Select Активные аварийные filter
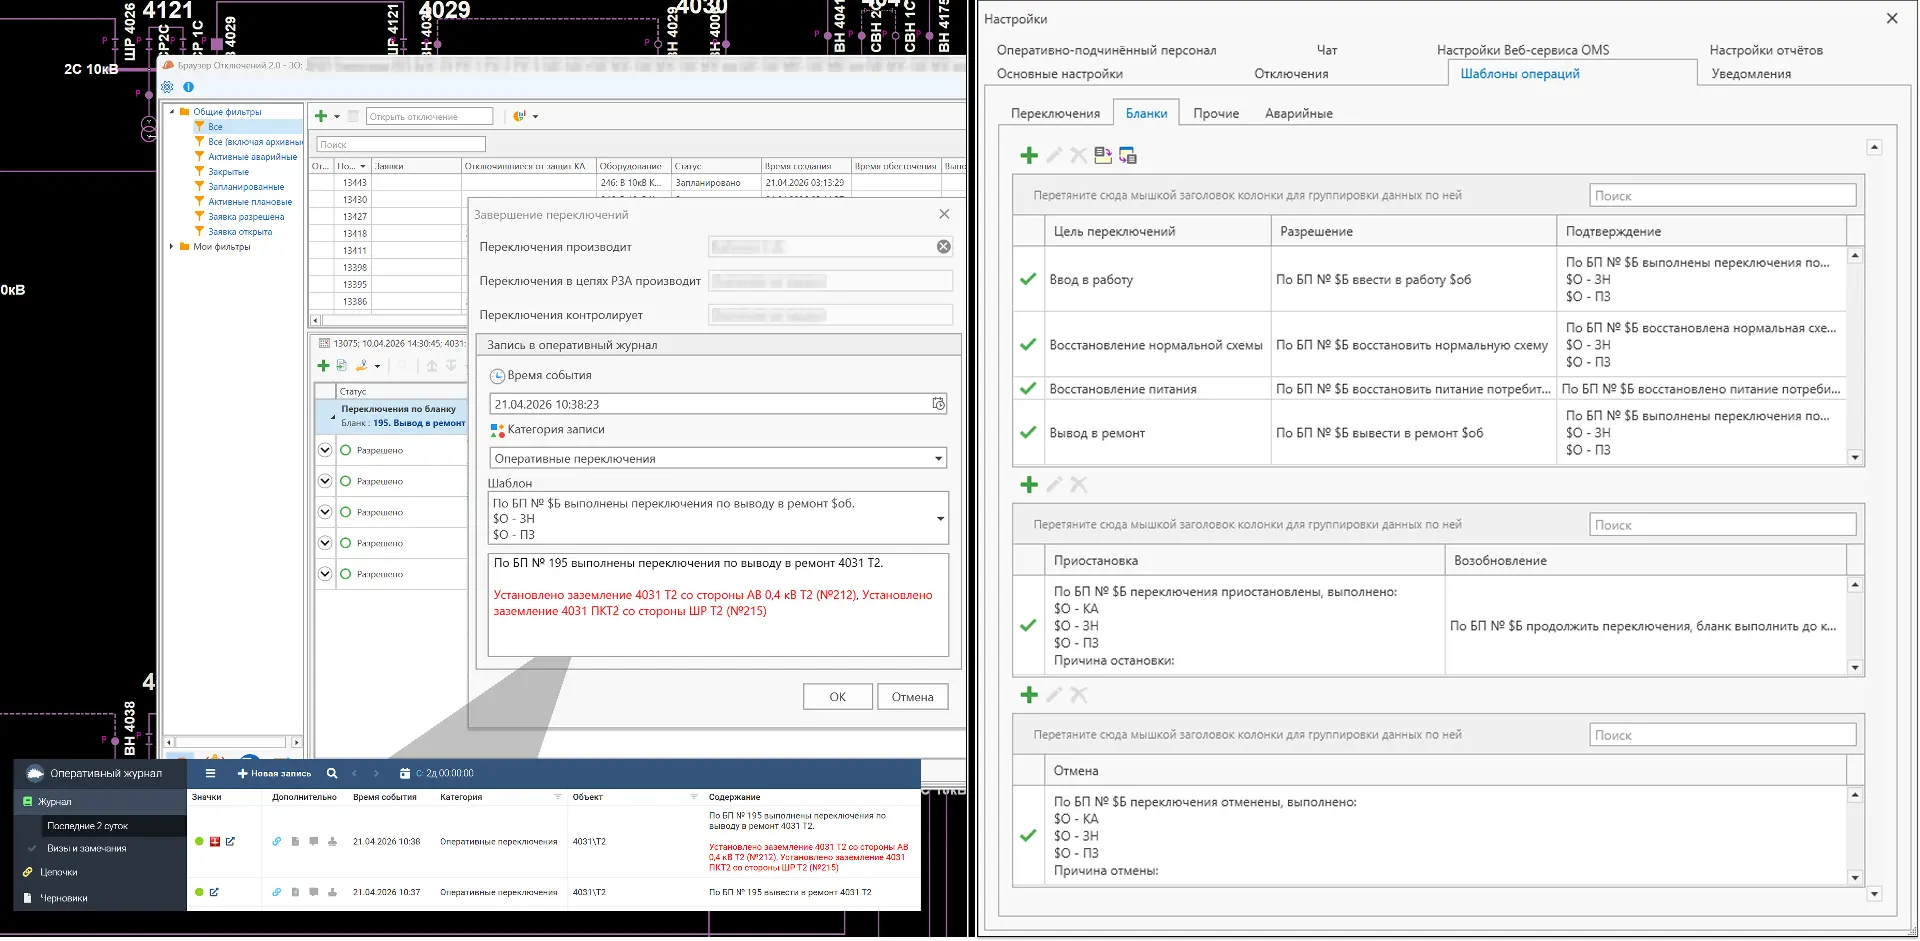Image resolution: width=1920 pixels, height=941 pixels. (252, 157)
